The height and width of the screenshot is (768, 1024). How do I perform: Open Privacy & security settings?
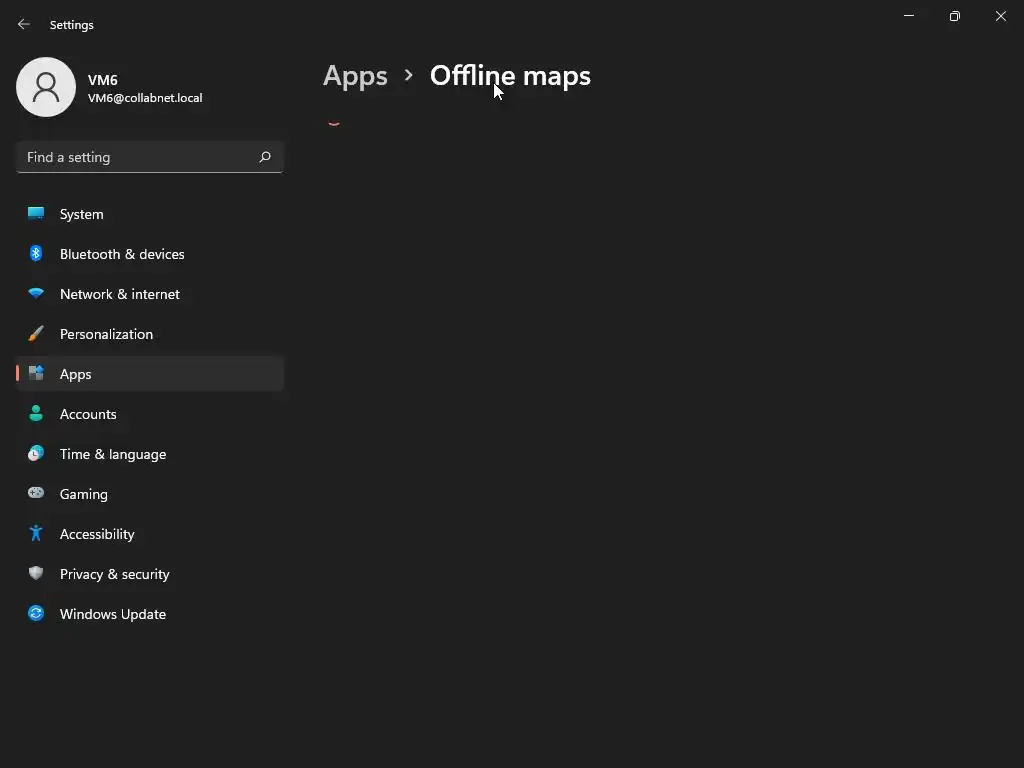pyautogui.click(x=114, y=574)
